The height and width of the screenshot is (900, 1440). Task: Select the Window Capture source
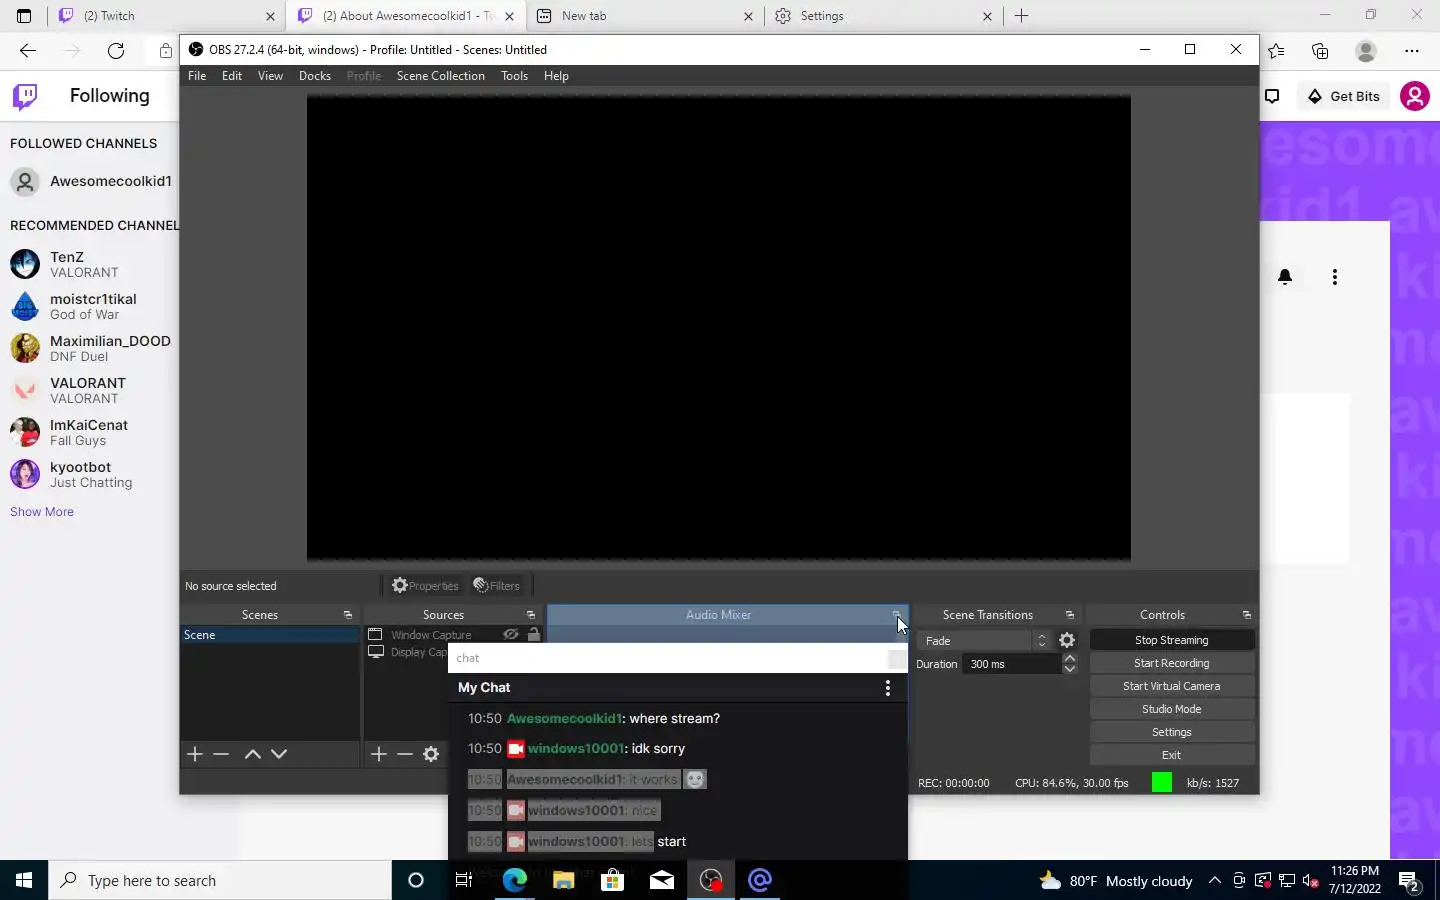click(x=431, y=635)
